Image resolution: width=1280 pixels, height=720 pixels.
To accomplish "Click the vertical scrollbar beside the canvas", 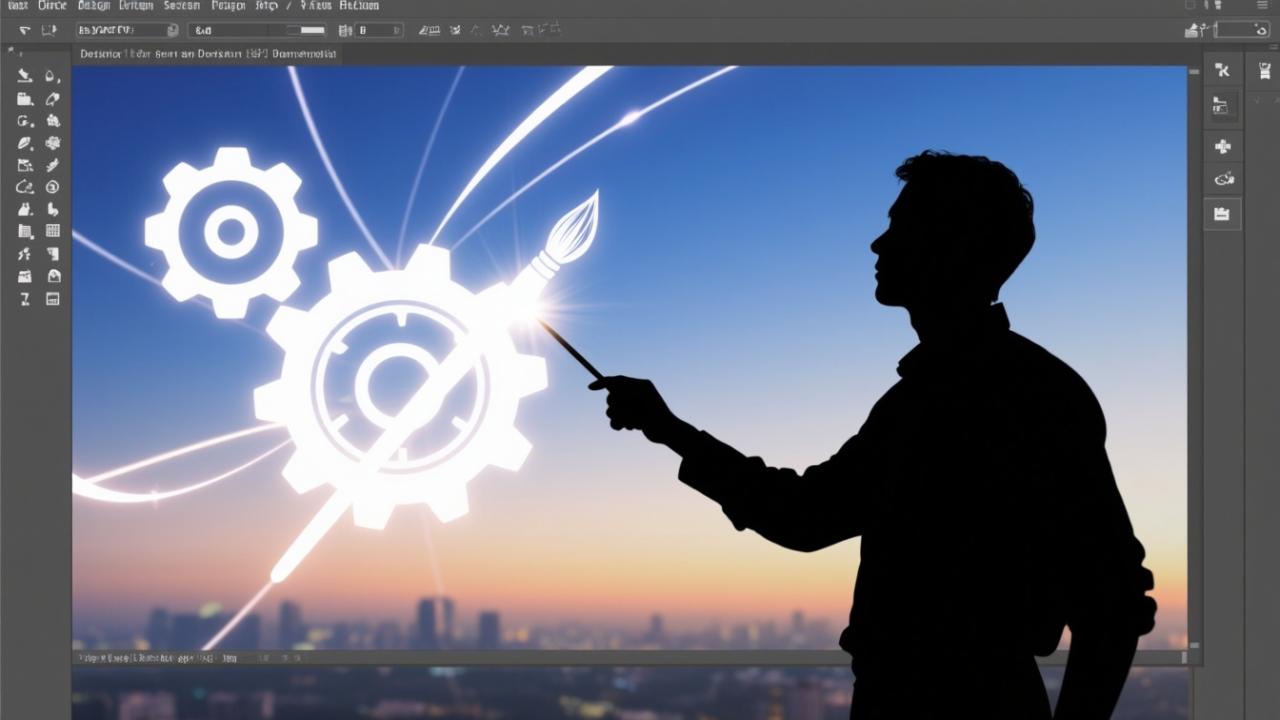I will (1194, 360).
